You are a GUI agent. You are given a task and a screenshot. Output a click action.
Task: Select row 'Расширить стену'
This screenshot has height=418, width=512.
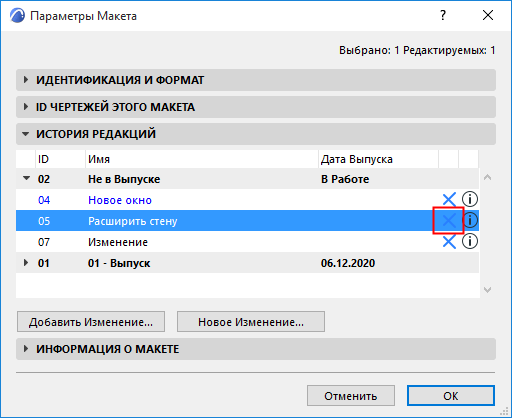click(247, 221)
